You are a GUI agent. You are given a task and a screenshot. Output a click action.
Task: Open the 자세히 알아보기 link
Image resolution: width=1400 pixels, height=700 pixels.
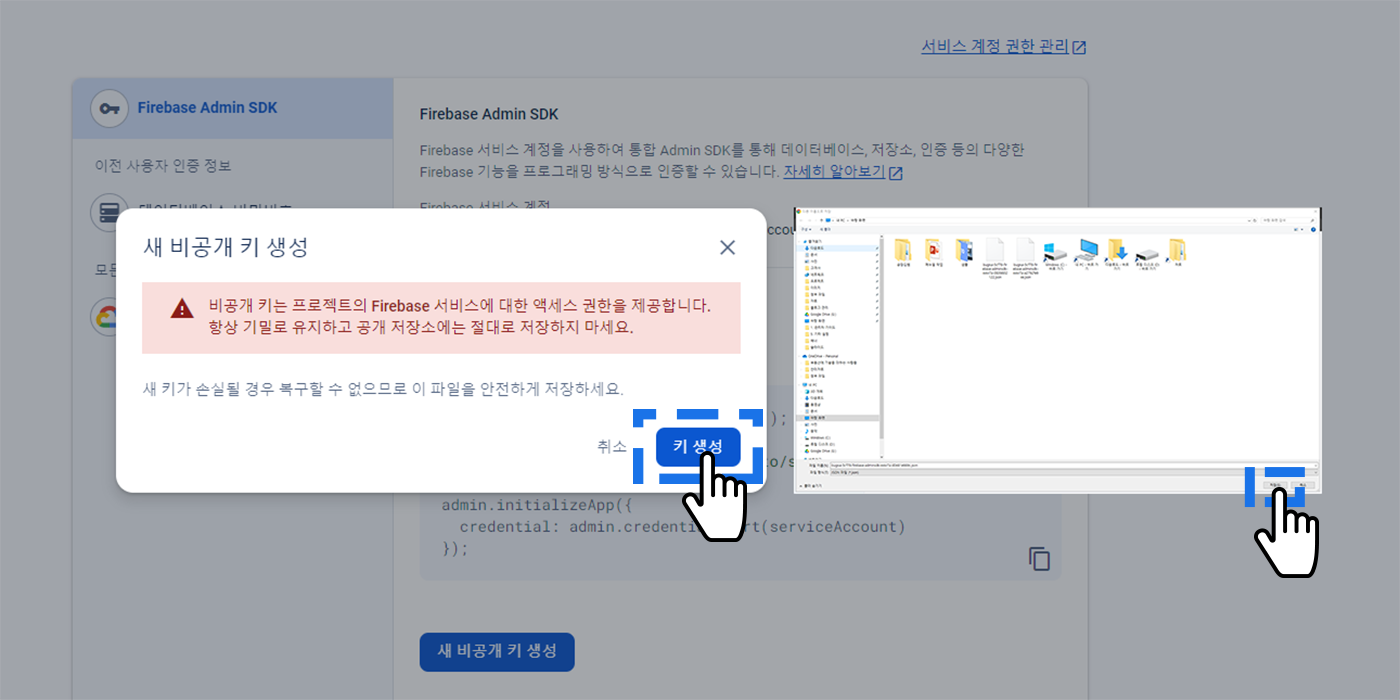[x=834, y=172]
